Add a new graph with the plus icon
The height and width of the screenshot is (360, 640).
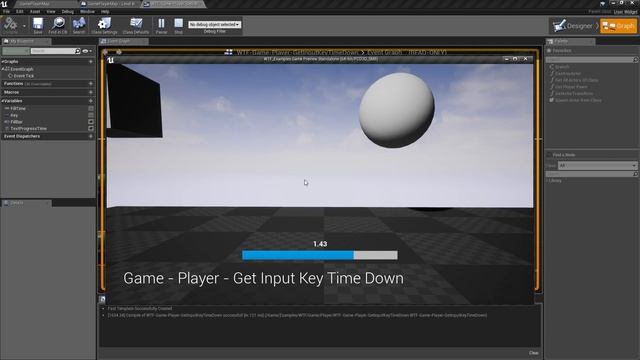click(x=91, y=62)
